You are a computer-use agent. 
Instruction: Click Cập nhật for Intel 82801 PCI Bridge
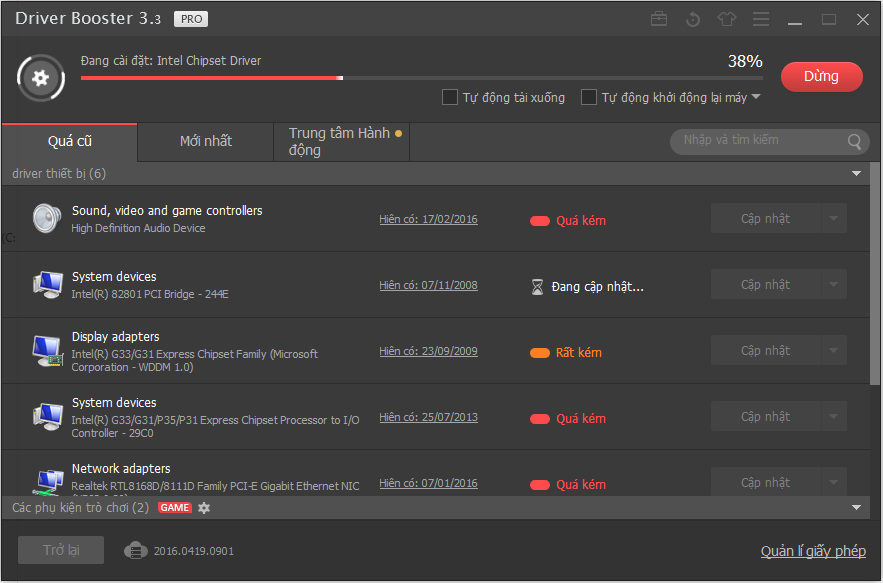765,284
